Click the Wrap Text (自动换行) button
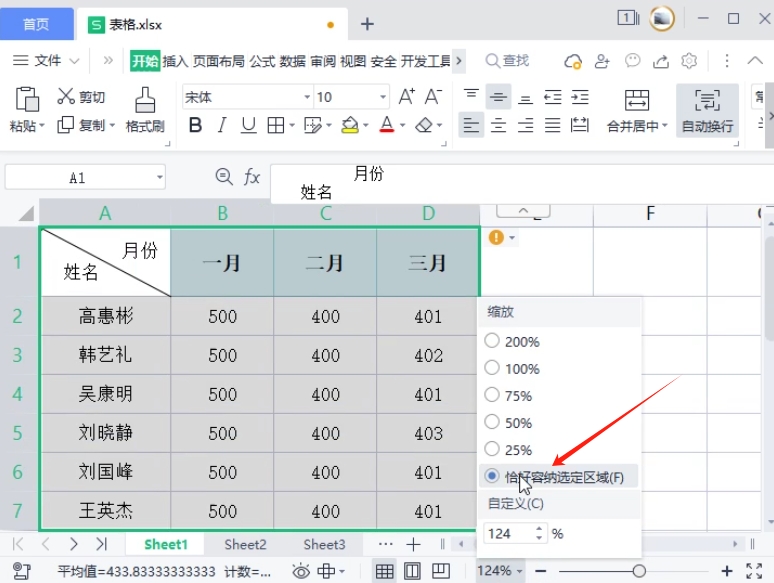 coord(707,100)
